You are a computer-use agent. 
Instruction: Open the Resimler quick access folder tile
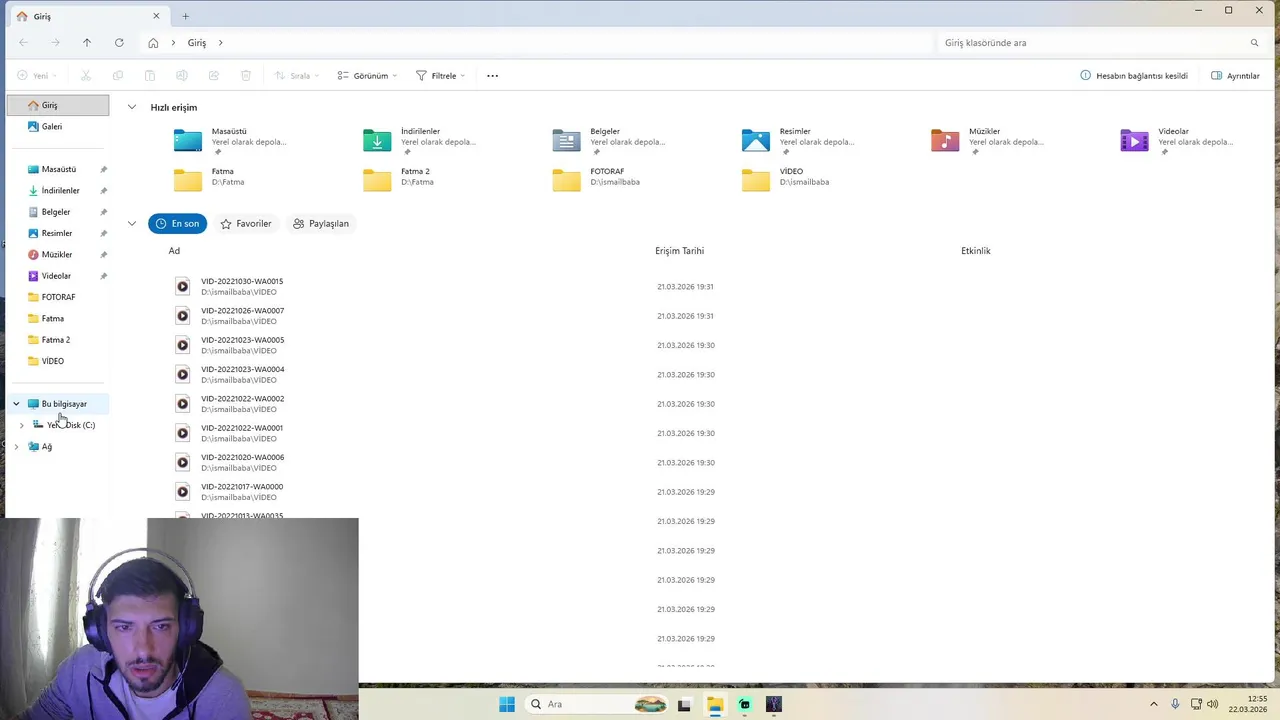pyautogui.click(x=800, y=140)
